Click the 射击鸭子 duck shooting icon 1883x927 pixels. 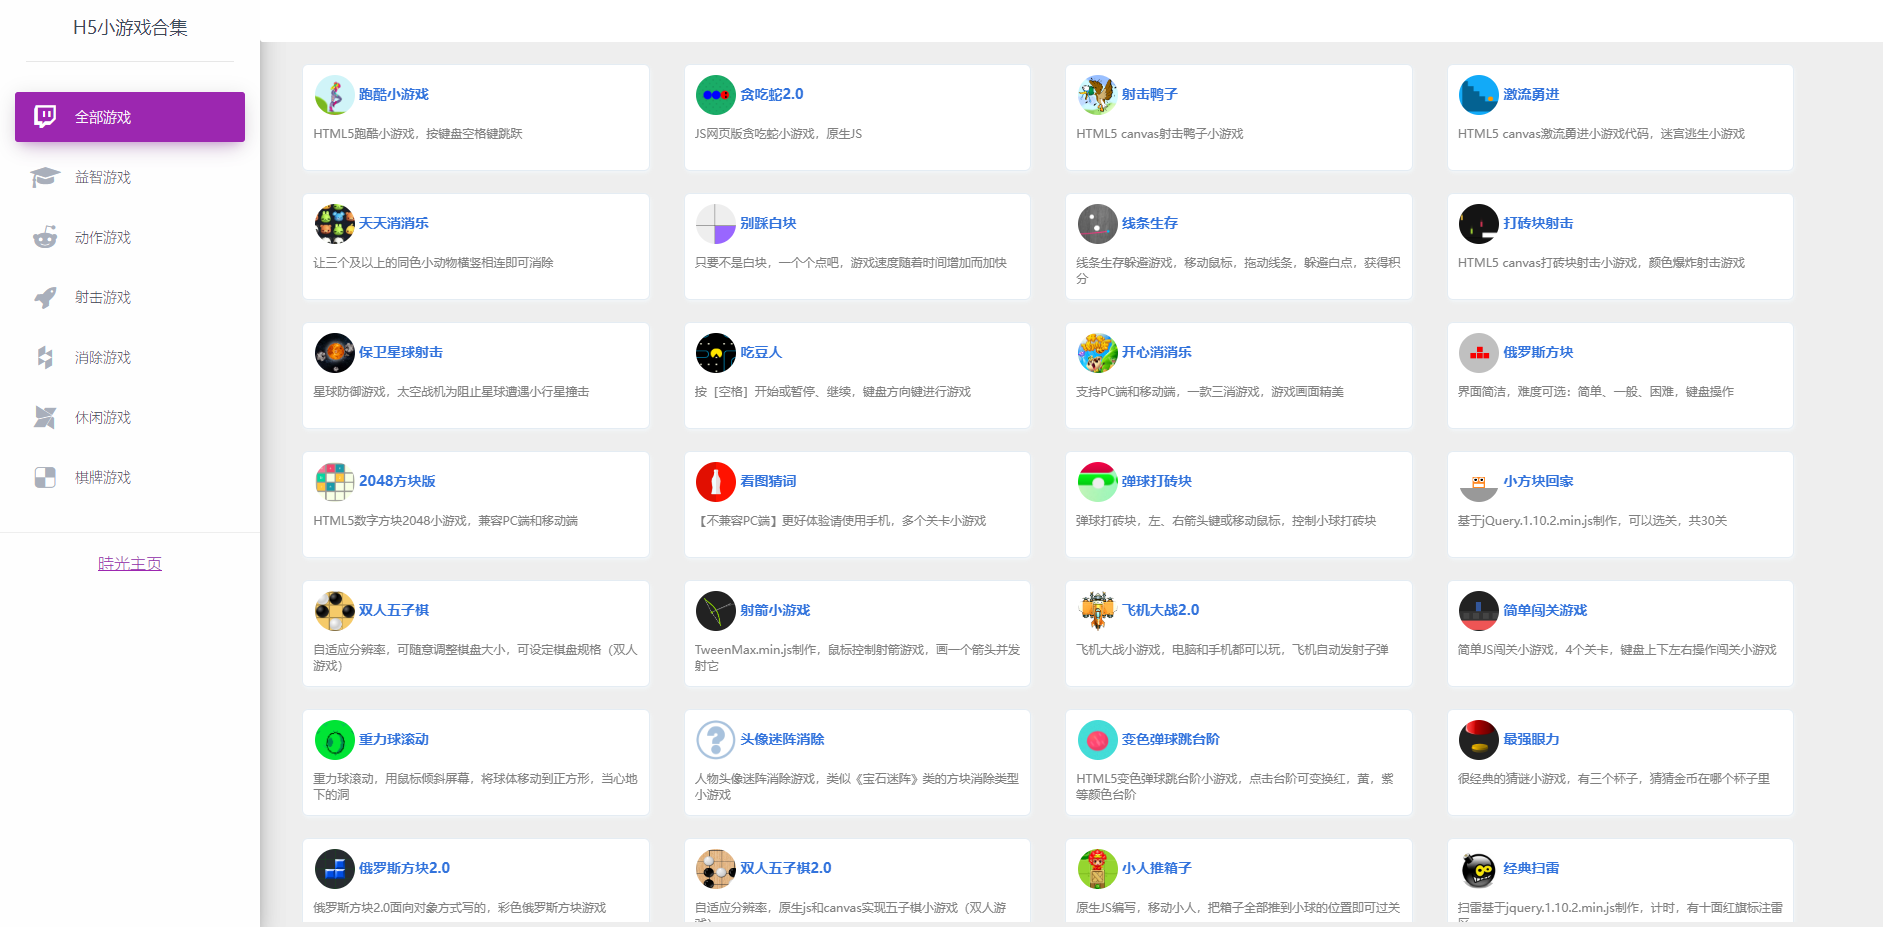pyautogui.click(x=1097, y=94)
